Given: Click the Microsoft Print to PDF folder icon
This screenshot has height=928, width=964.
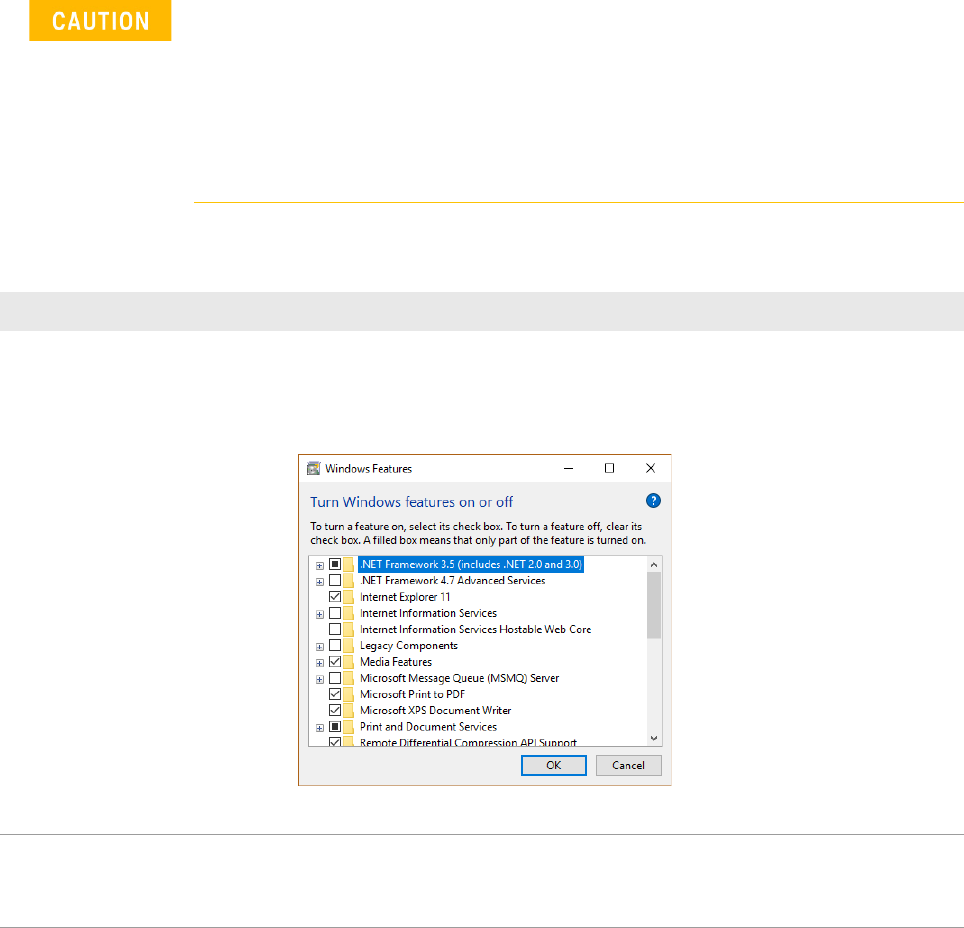Looking at the screenshot, I should coord(349,694).
